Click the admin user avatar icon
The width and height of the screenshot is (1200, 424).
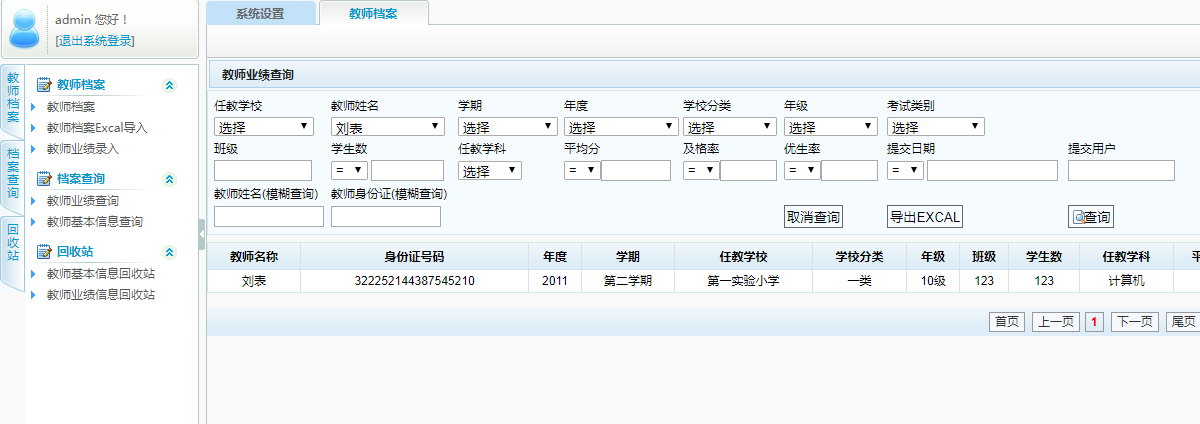(x=25, y=28)
